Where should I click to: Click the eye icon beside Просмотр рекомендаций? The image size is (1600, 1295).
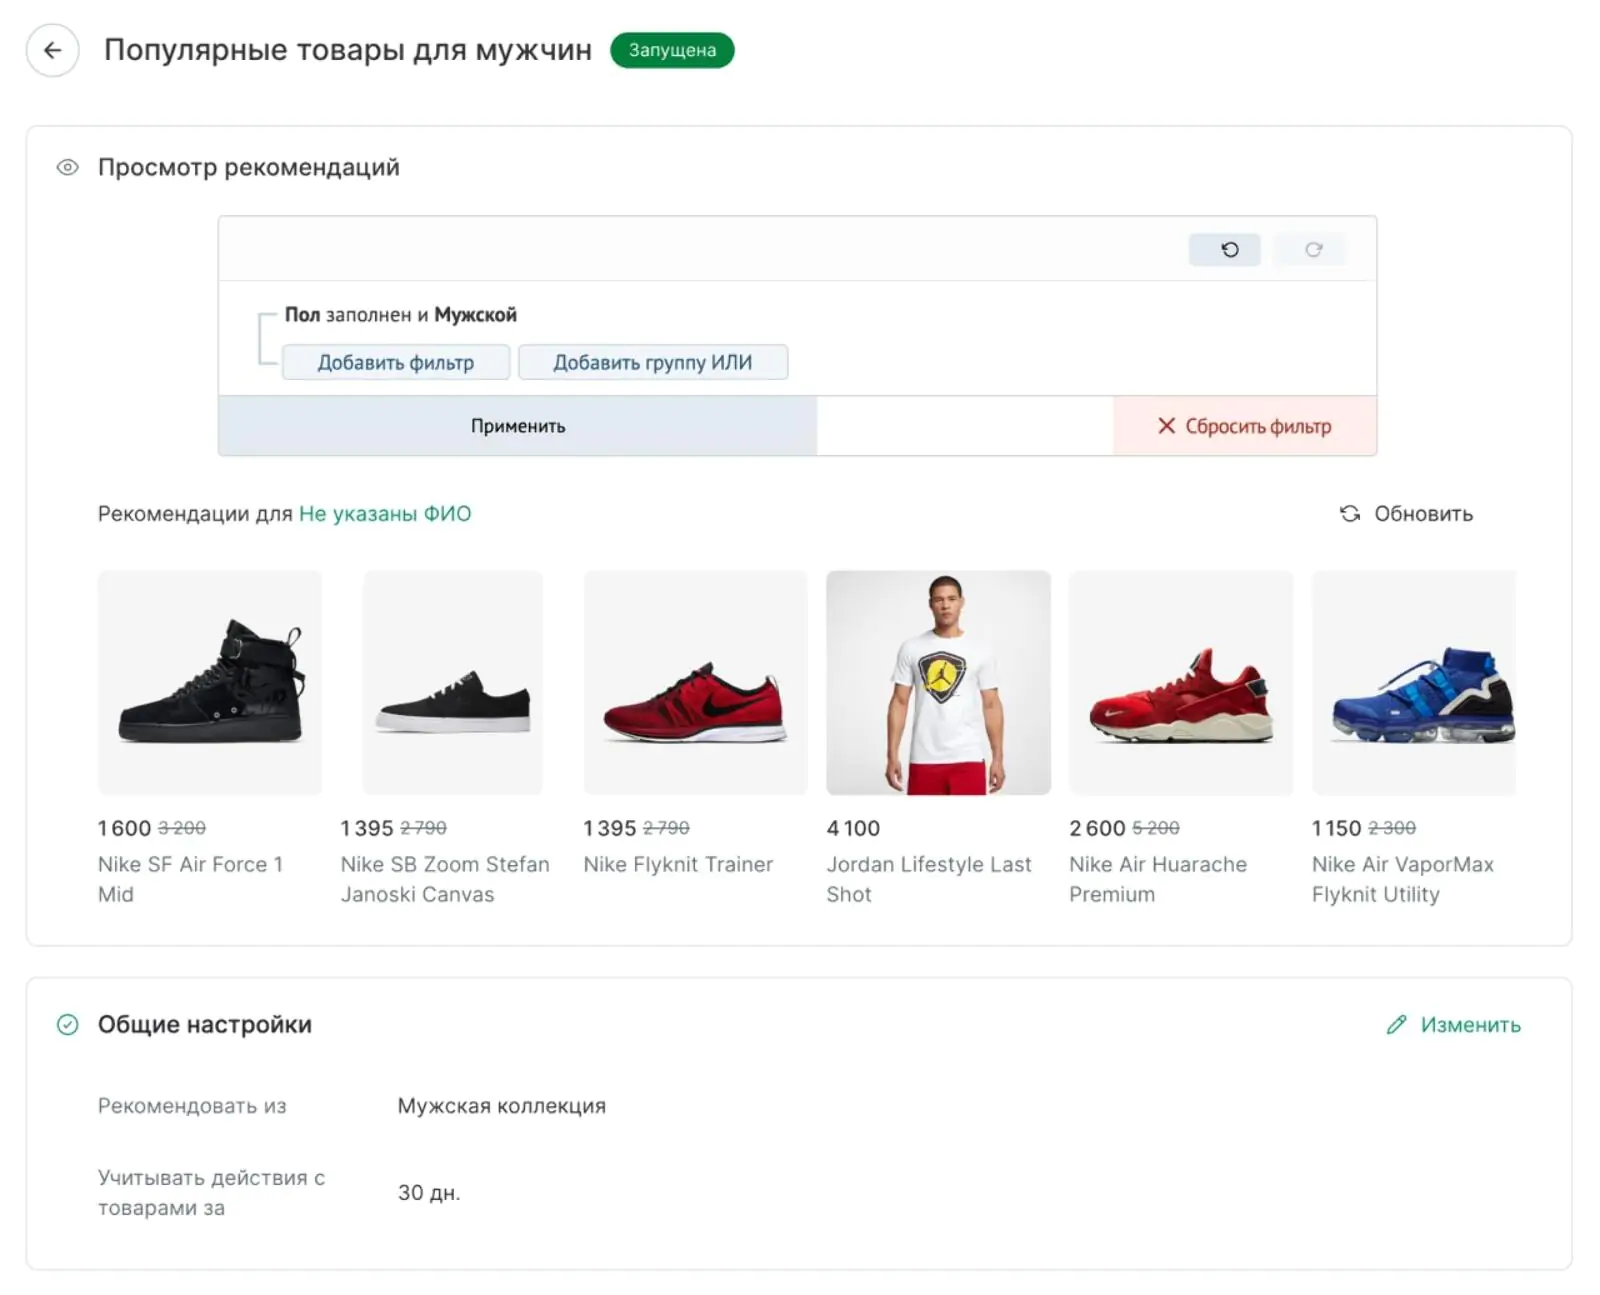tap(67, 167)
